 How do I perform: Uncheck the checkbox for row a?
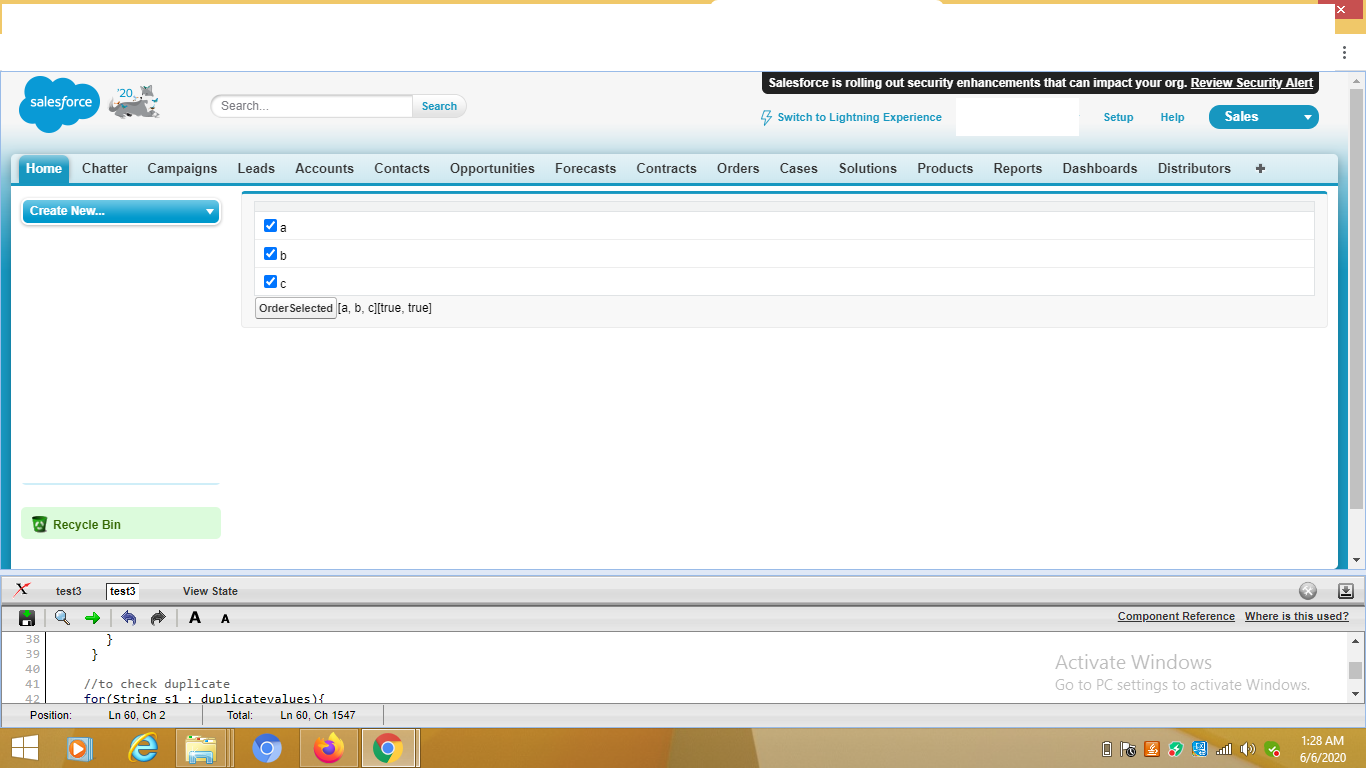(270, 226)
